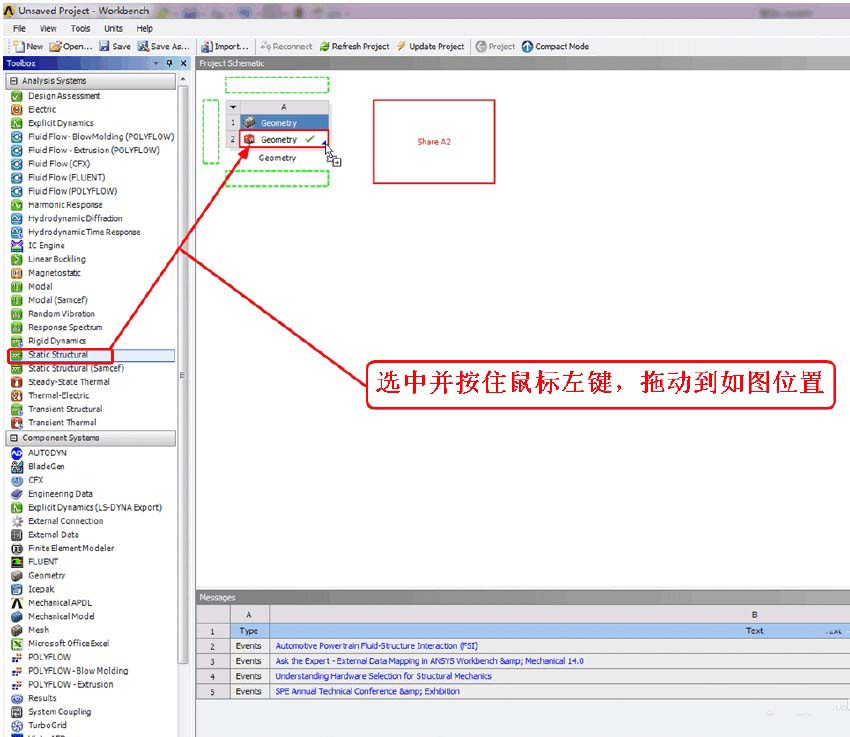The height and width of the screenshot is (737, 850).
Task: Select the Engineering Data icon
Action: [x=17, y=494]
